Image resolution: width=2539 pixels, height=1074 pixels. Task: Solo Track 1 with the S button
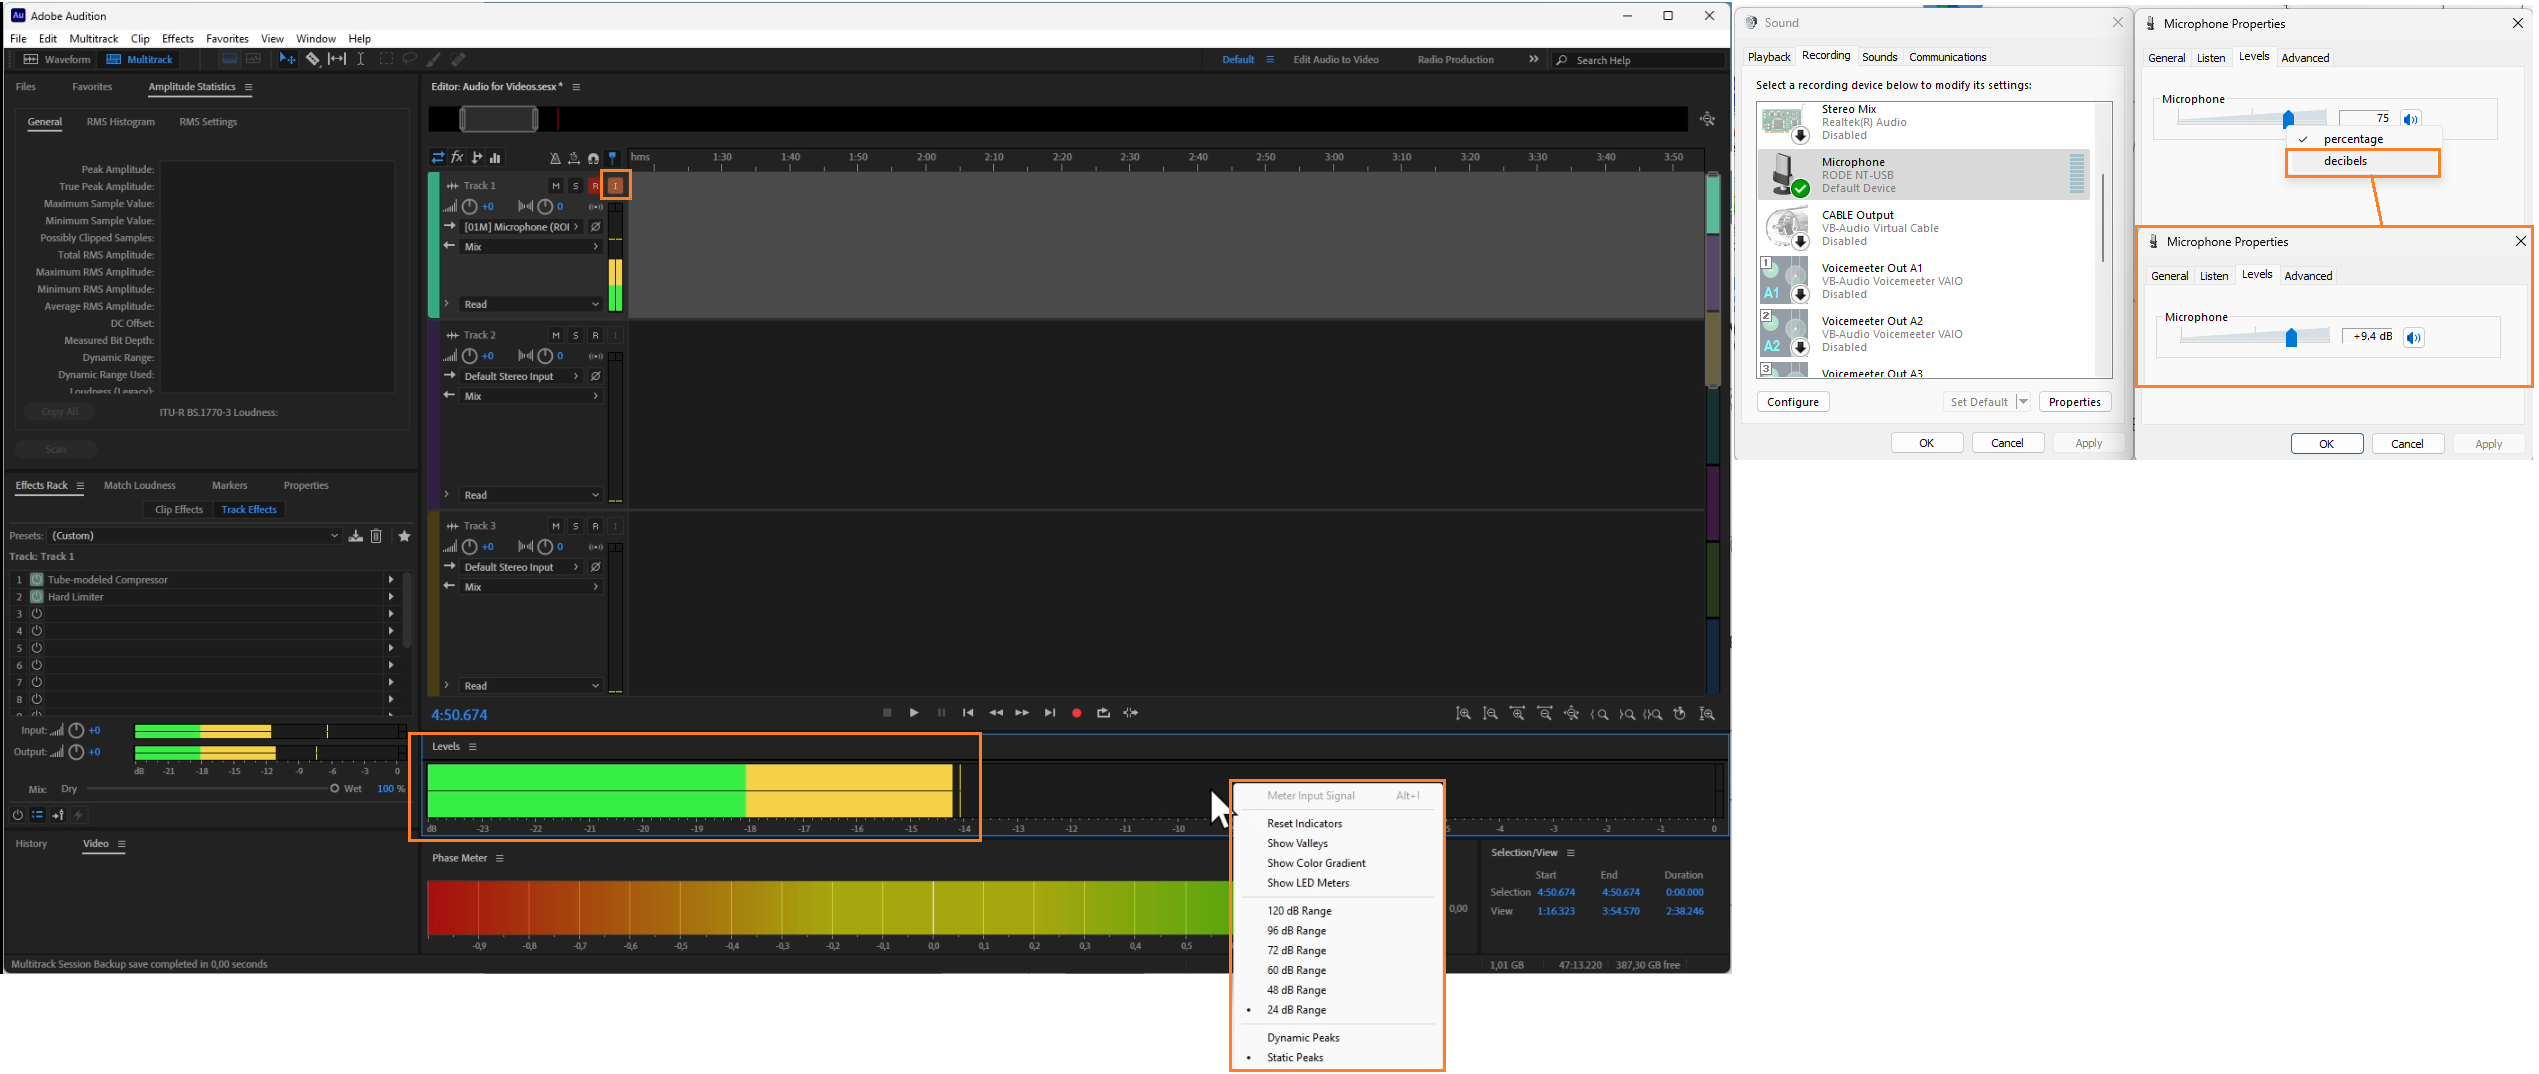point(576,185)
